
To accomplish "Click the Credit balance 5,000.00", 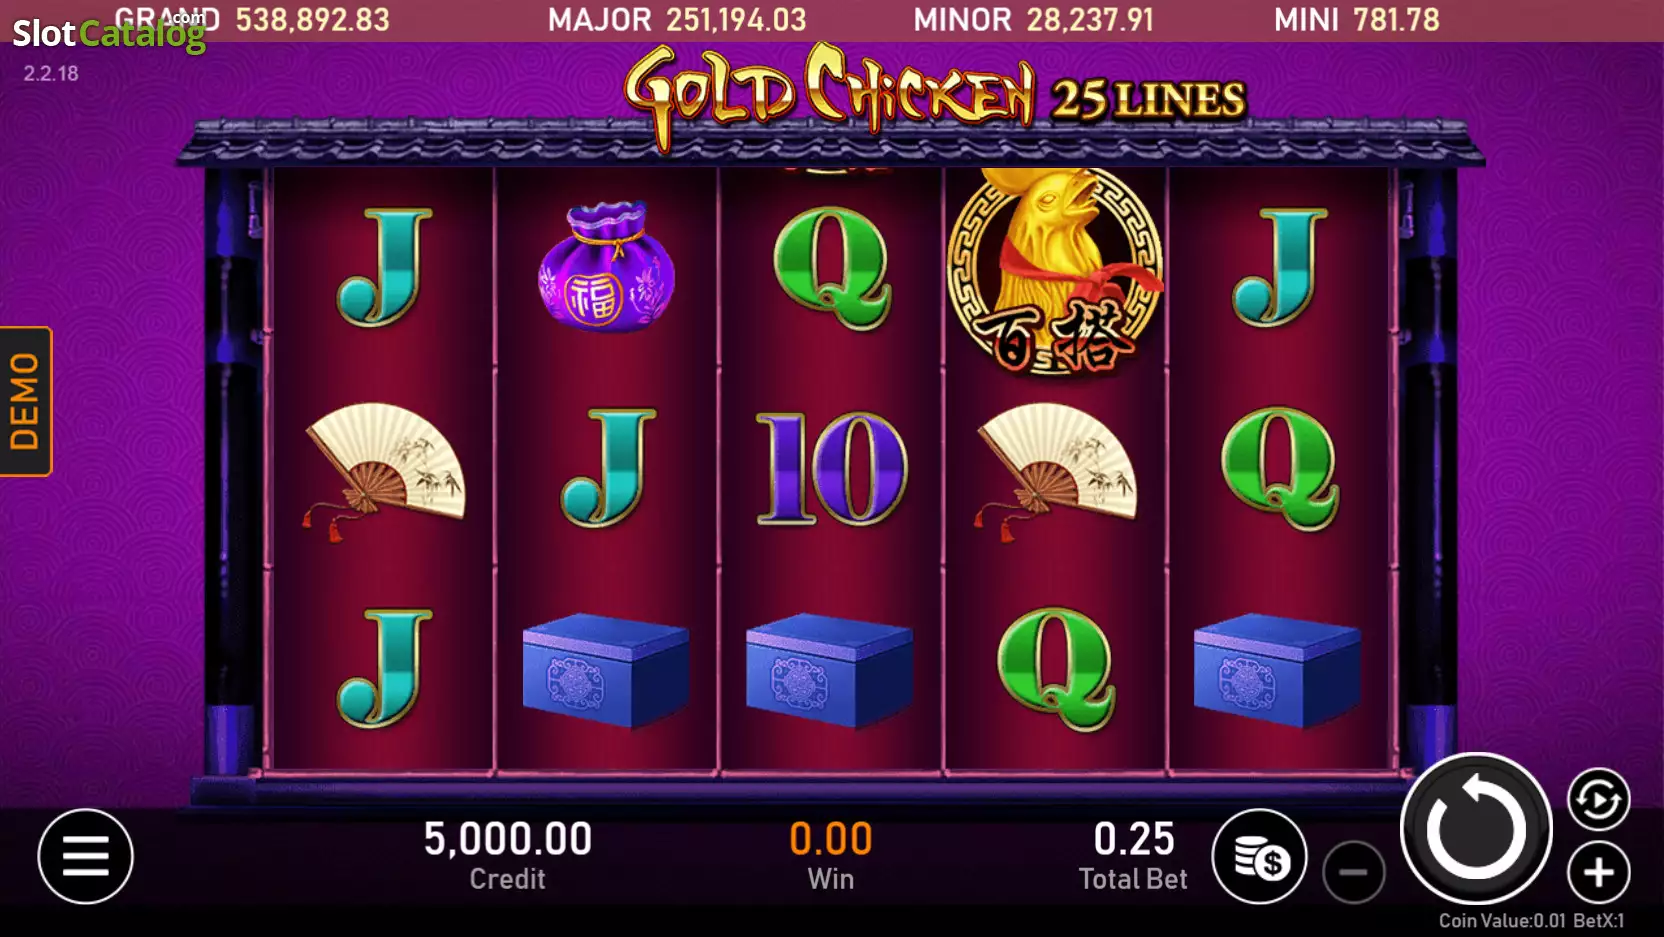I will [x=508, y=839].
